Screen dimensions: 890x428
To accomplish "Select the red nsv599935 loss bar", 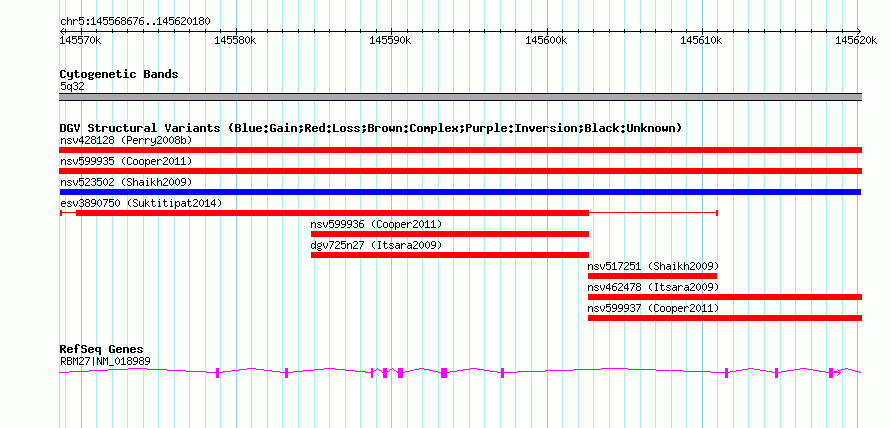I will (460, 171).
